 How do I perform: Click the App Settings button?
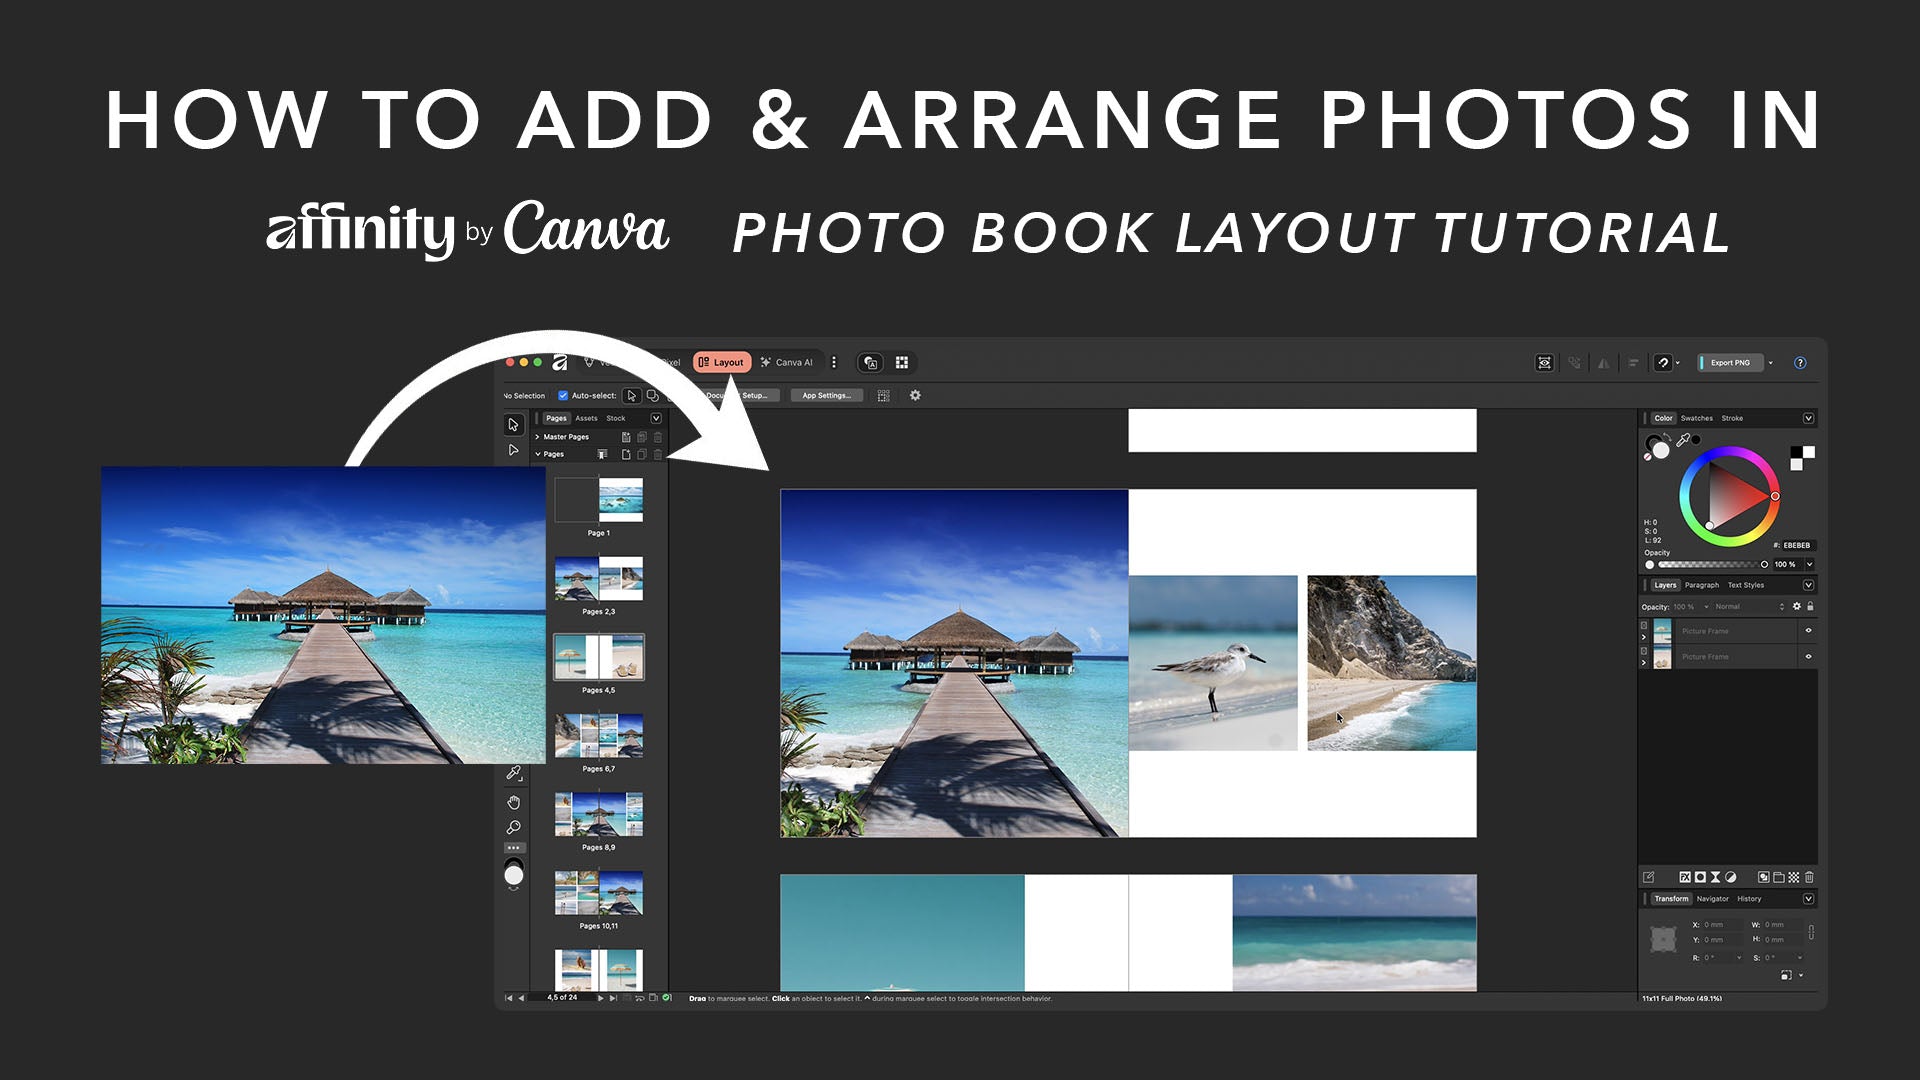(x=826, y=396)
